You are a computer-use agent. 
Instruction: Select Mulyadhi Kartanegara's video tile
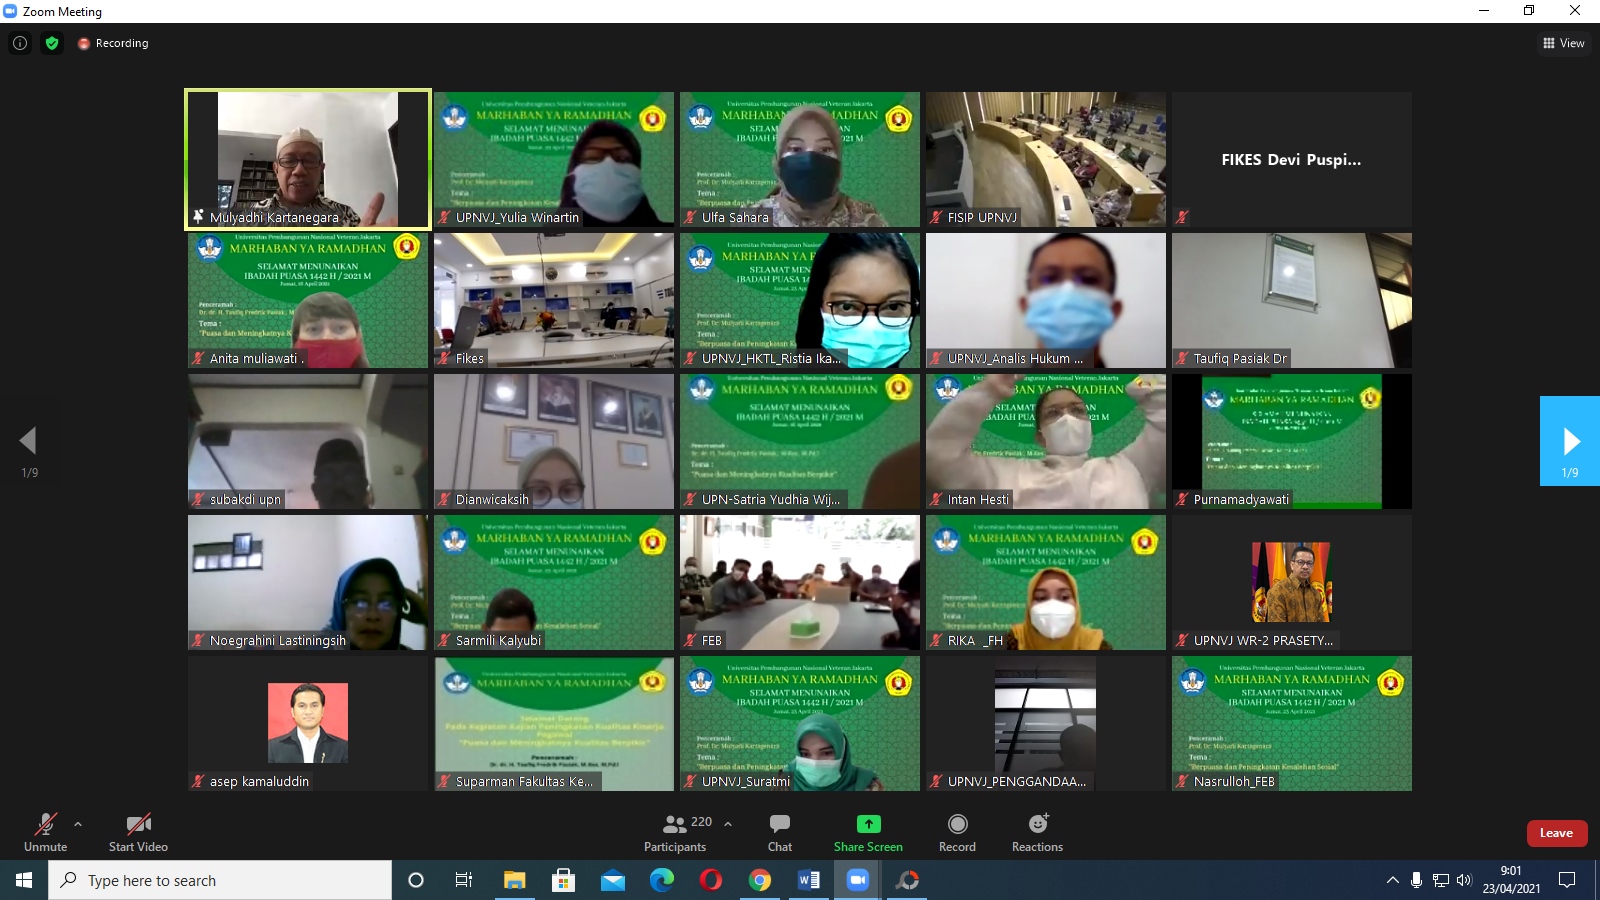coord(308,159)
